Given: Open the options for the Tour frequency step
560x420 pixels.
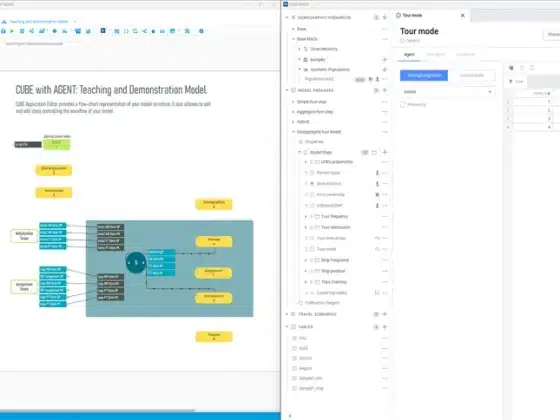Looking at the screenshot, I should (x=385, y=216).
